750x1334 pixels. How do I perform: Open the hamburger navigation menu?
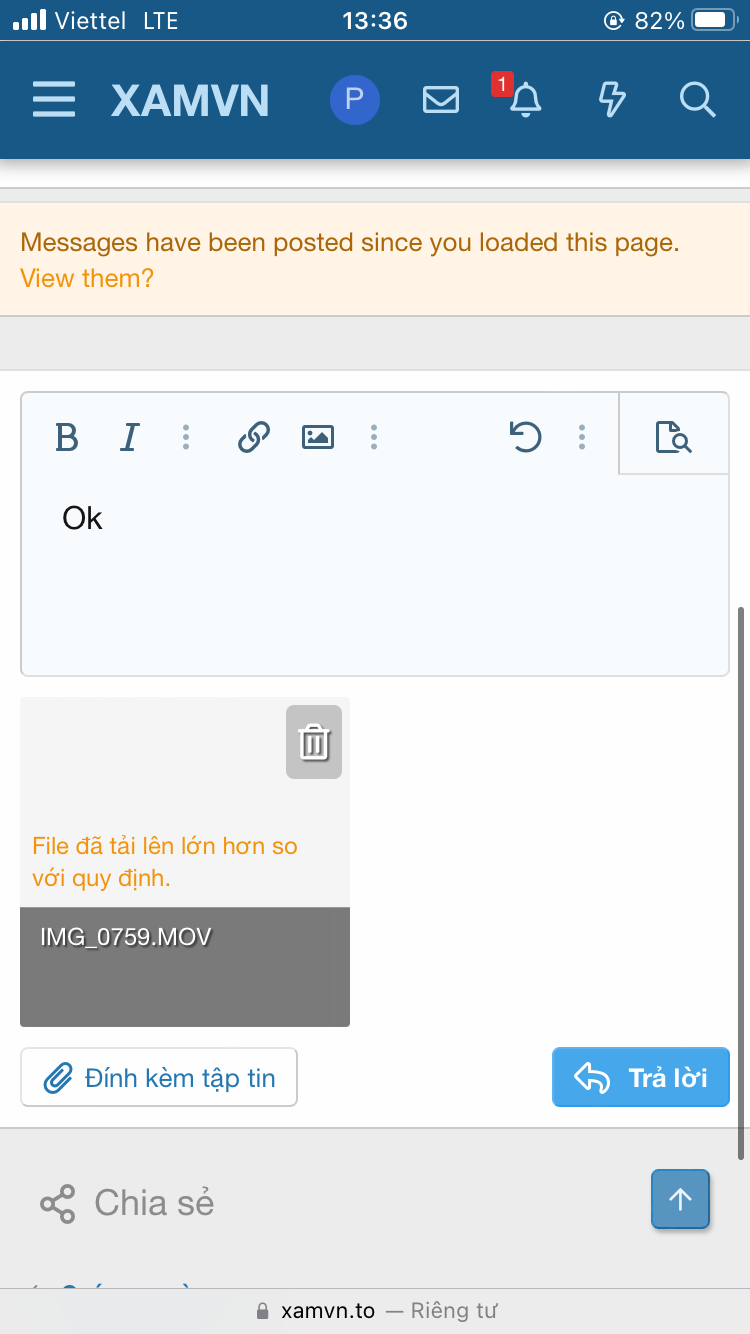click(54, 100)
